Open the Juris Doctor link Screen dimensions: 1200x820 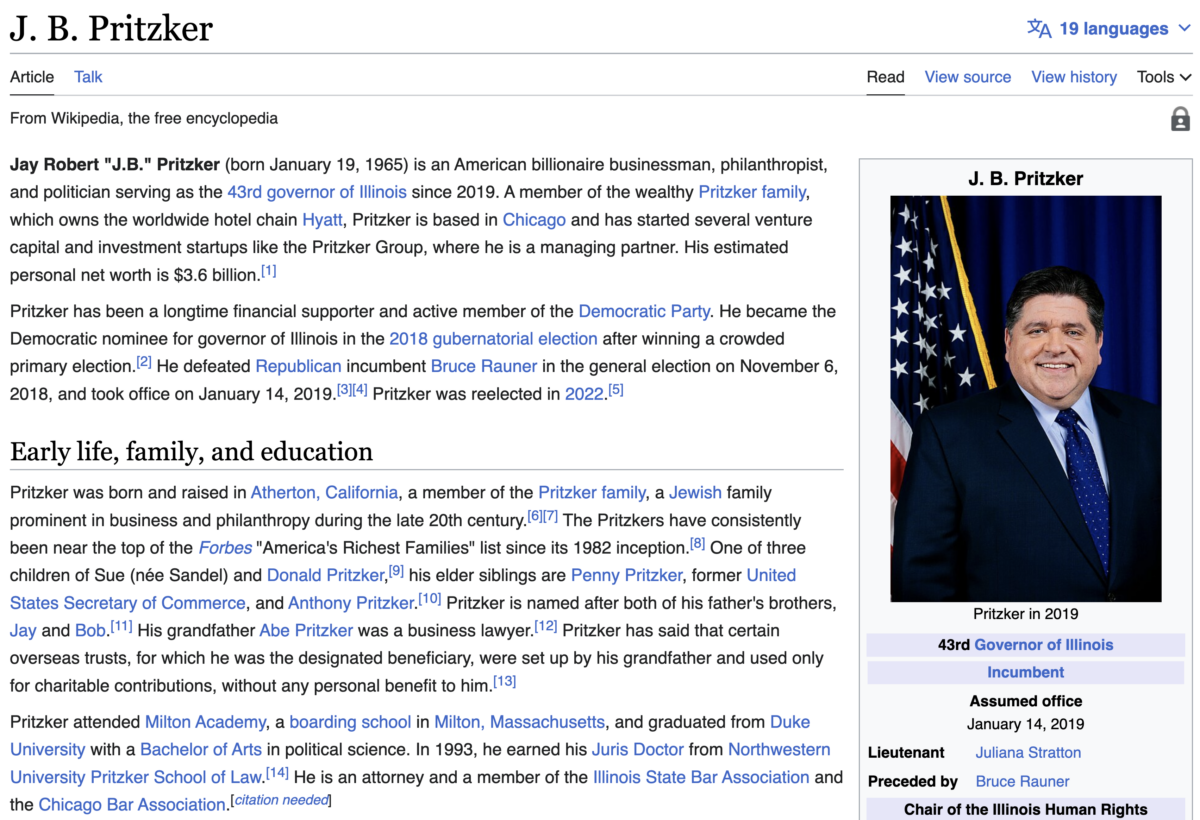(x=638, y=750)
